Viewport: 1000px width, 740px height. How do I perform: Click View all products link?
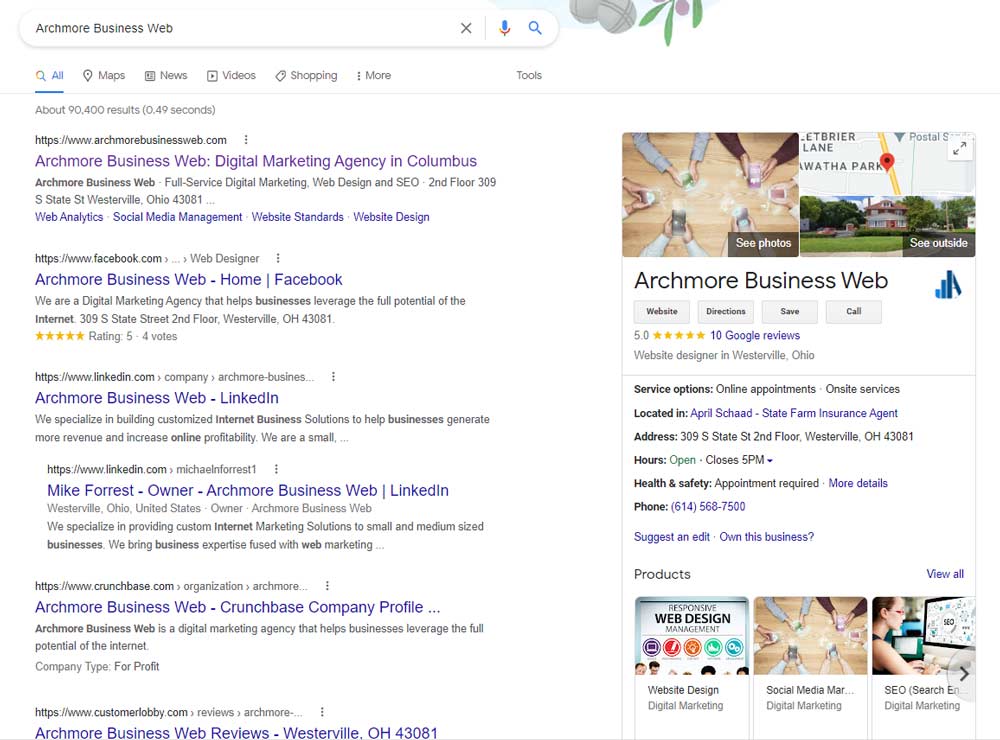click(x=945, y=574)
